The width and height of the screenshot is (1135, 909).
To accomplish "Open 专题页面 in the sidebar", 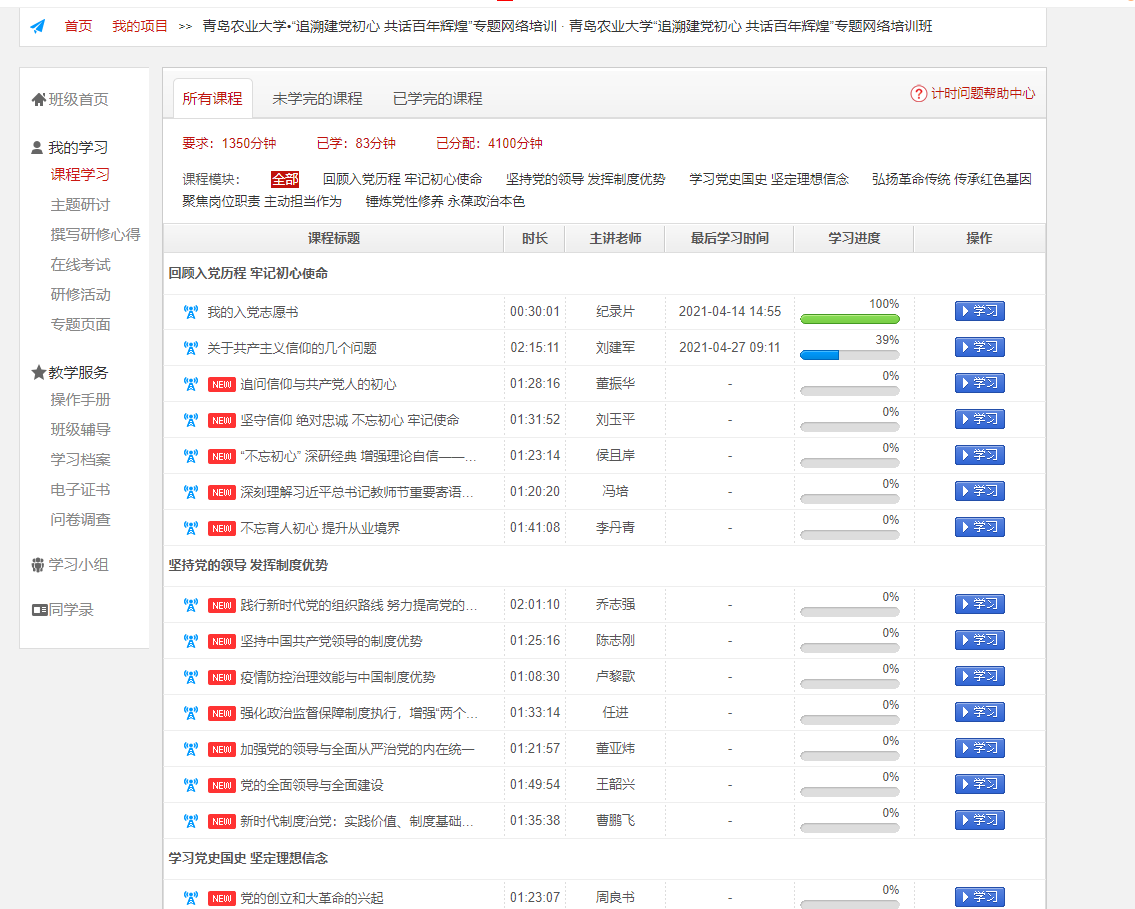I will (80, 324).
